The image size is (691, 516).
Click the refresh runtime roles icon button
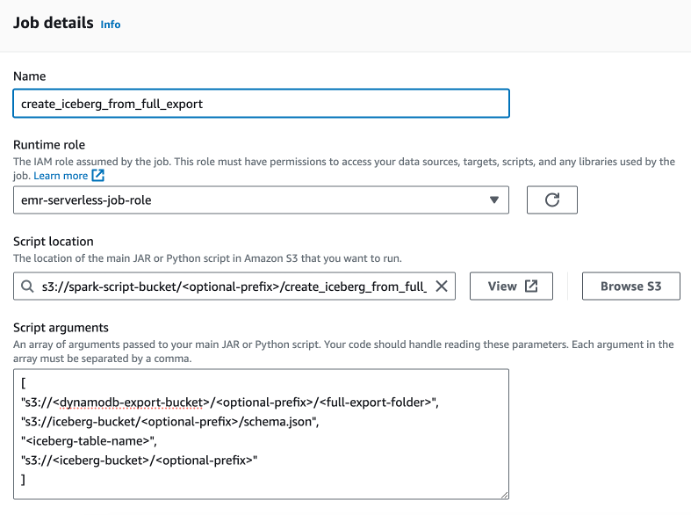(x=552, y=200)
